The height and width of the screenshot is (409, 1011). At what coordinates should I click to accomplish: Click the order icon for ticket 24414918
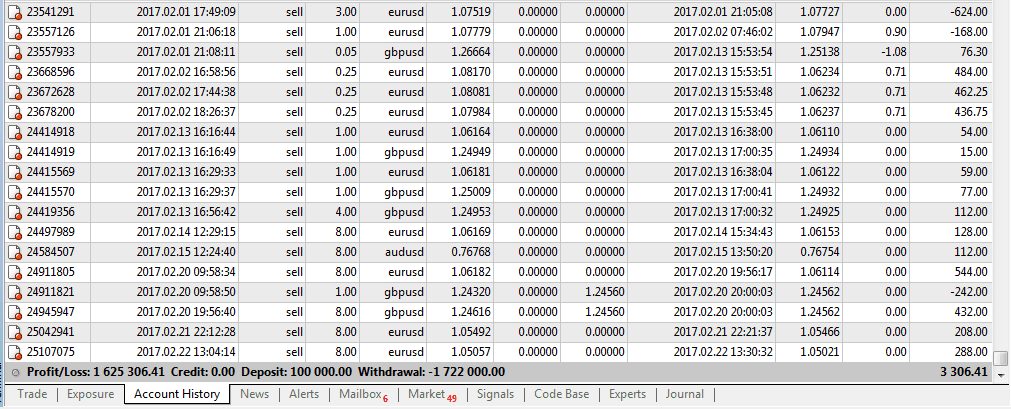(x=14, y=132)
